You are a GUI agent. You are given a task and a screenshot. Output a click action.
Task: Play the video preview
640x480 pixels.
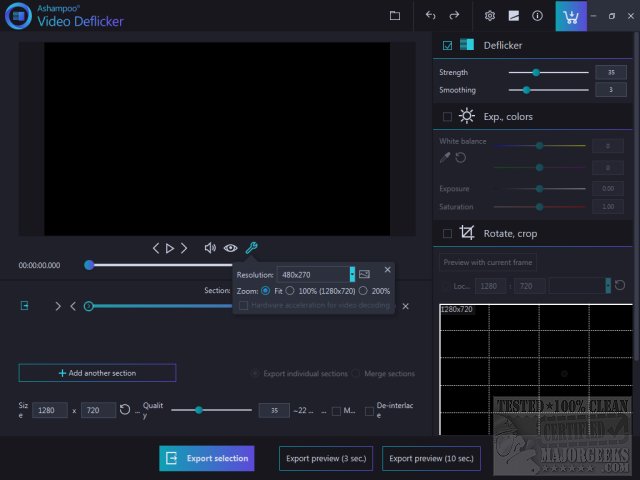(170, 248)
